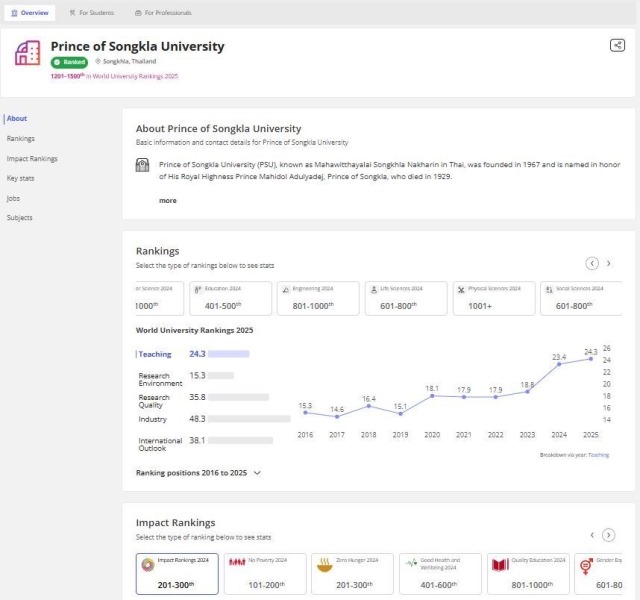Select the Engineering 2024 ranking card

[x=318, y=298]
